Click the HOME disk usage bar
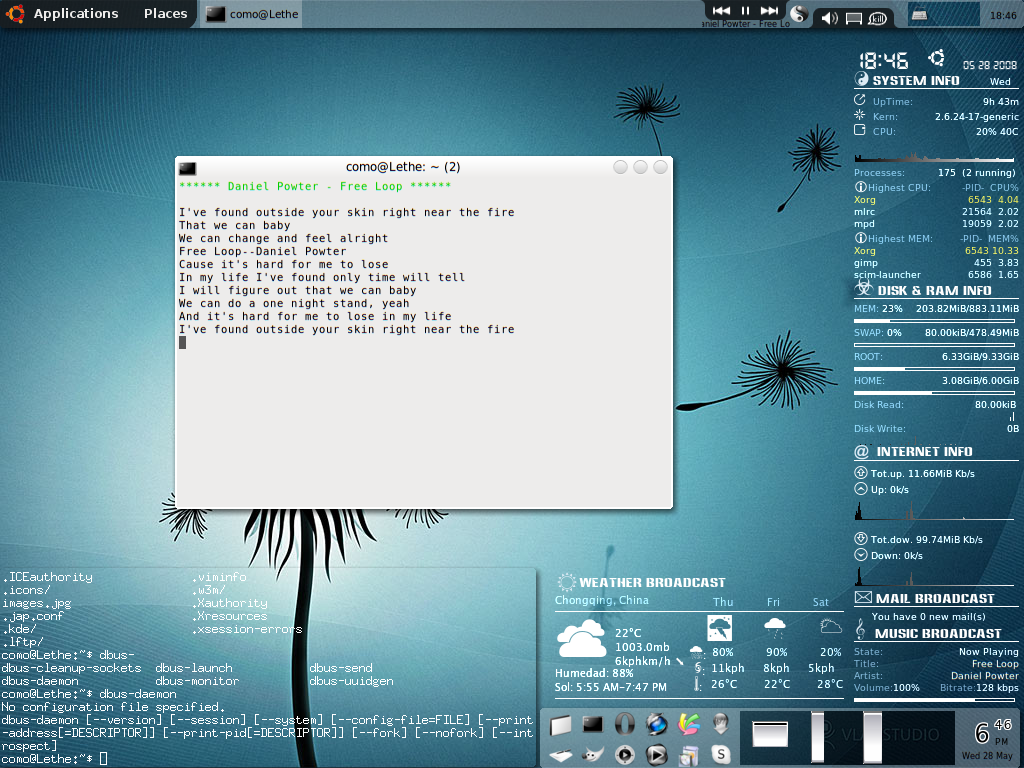This screenshot has height=768, width=1024. pyautogui.click(x=936, y=393)
